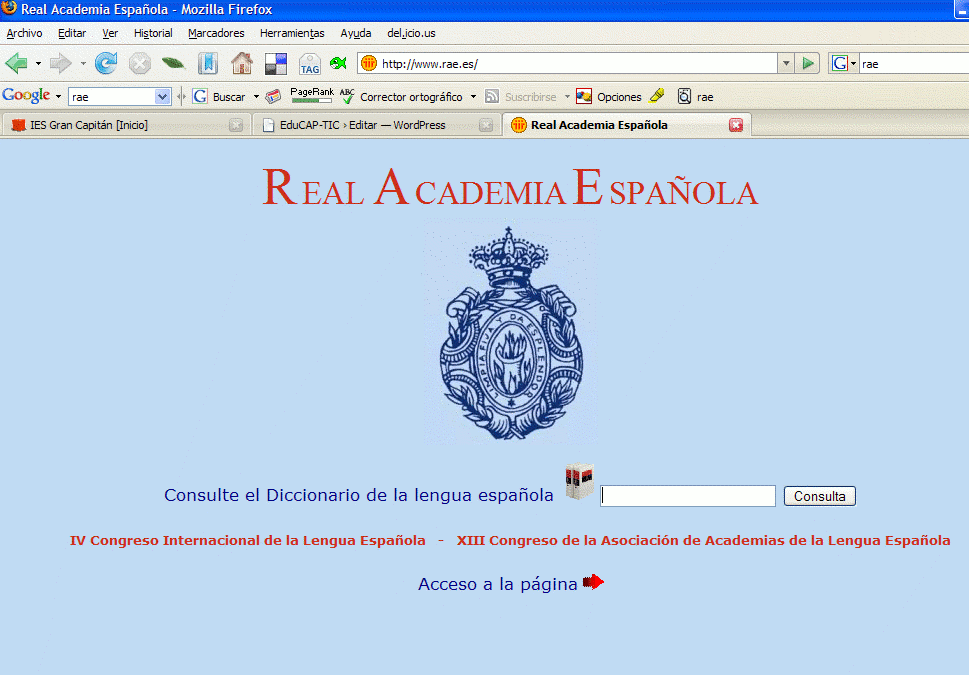The height and width of the screenshot is (675, 969).
Task: Open the Buscar options dropdown arrow
Action: [256, 96]
